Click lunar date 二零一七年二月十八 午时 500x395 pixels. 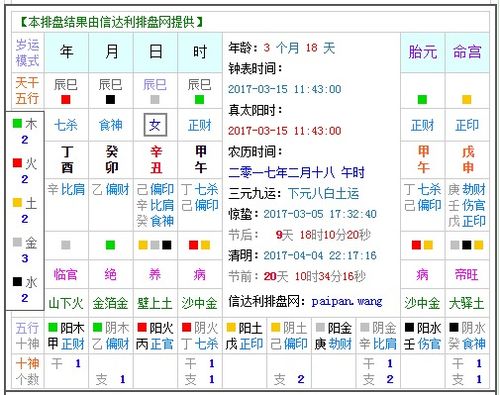pyautogui.click(x=296, y=172)
